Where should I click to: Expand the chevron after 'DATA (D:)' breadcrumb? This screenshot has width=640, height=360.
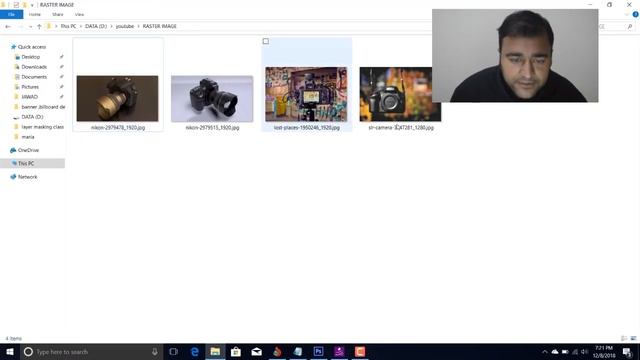click(x=111, y=26)
